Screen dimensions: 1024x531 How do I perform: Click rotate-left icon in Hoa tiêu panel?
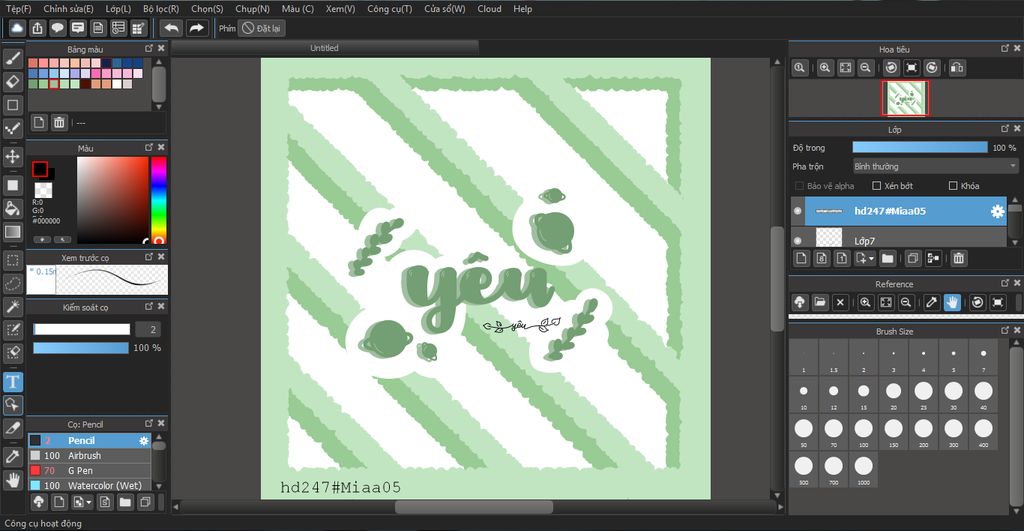coord(891,67)
